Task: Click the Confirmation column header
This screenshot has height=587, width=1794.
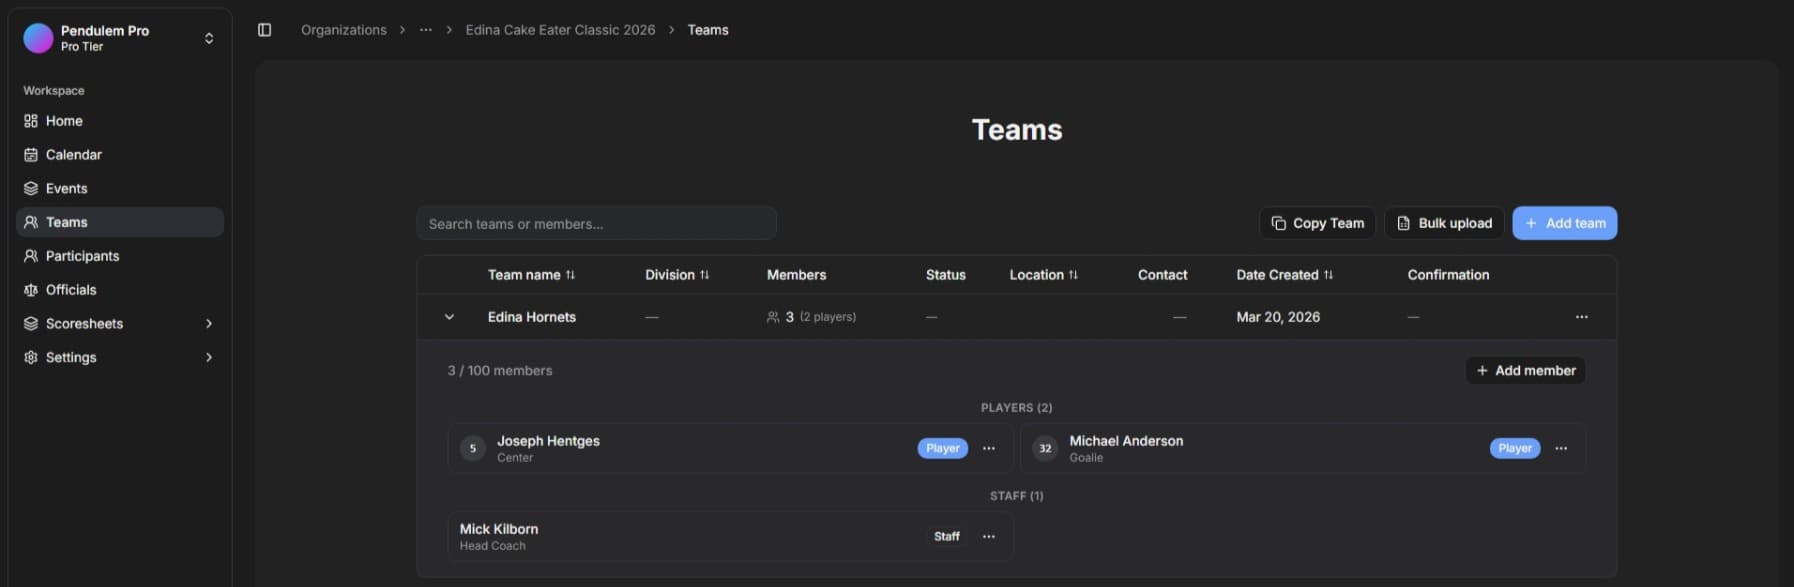Action: point(1448,275)
